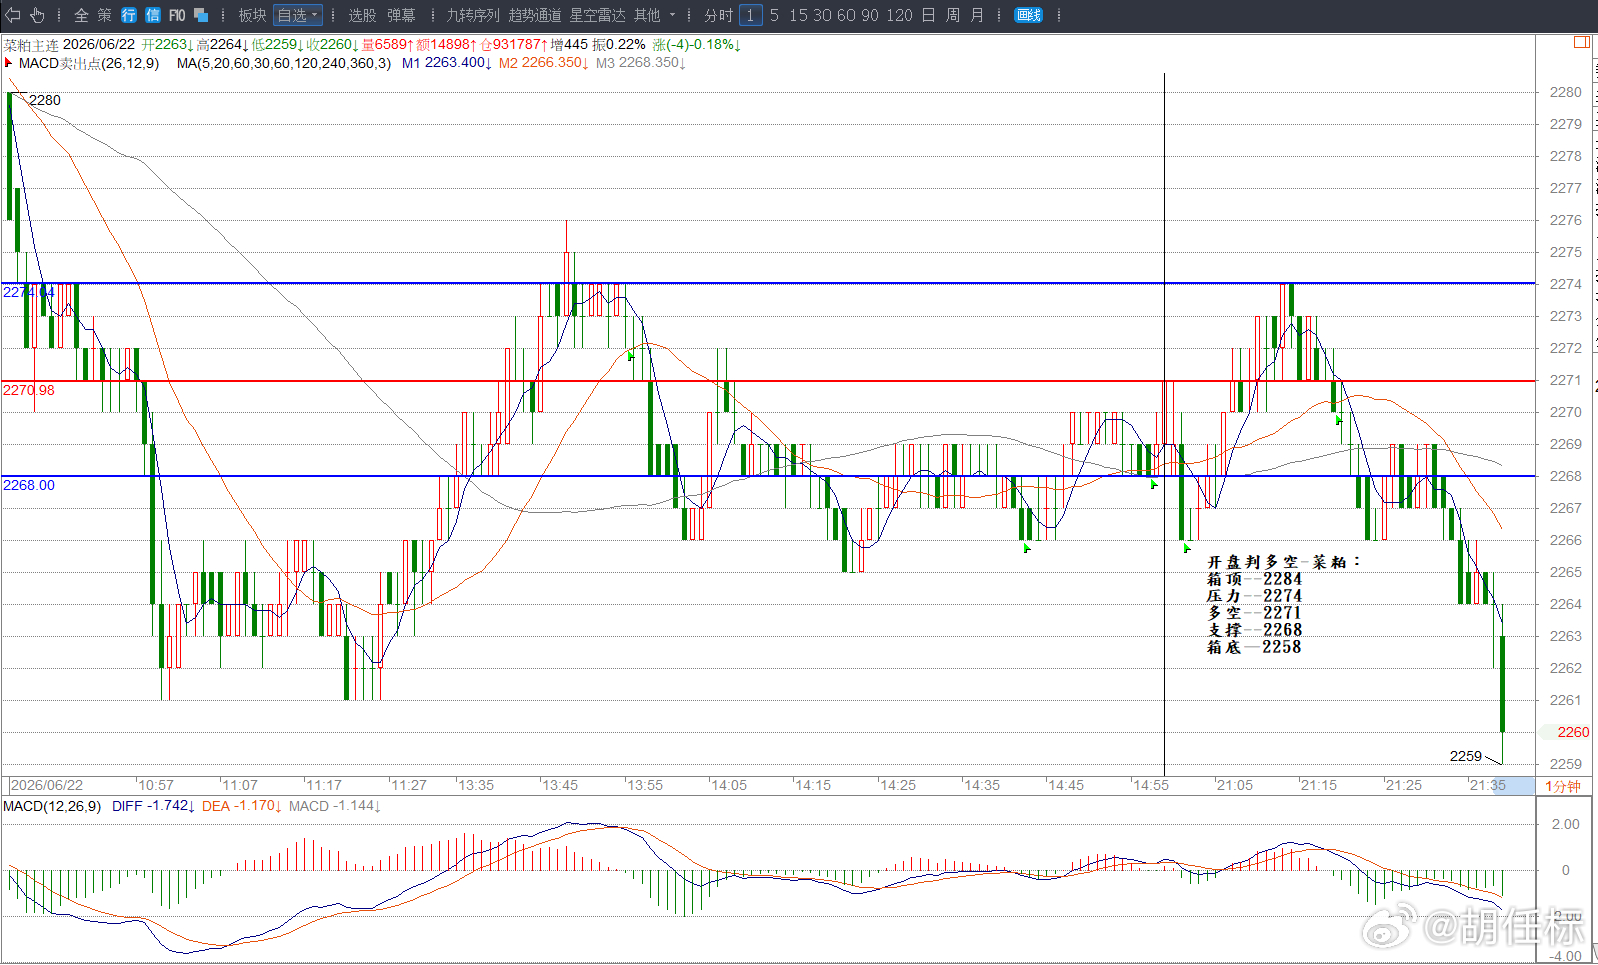Toggle the orange side panel icon
The height and width of the screenshot is (965, 1598).
[x=1582, y=42]
